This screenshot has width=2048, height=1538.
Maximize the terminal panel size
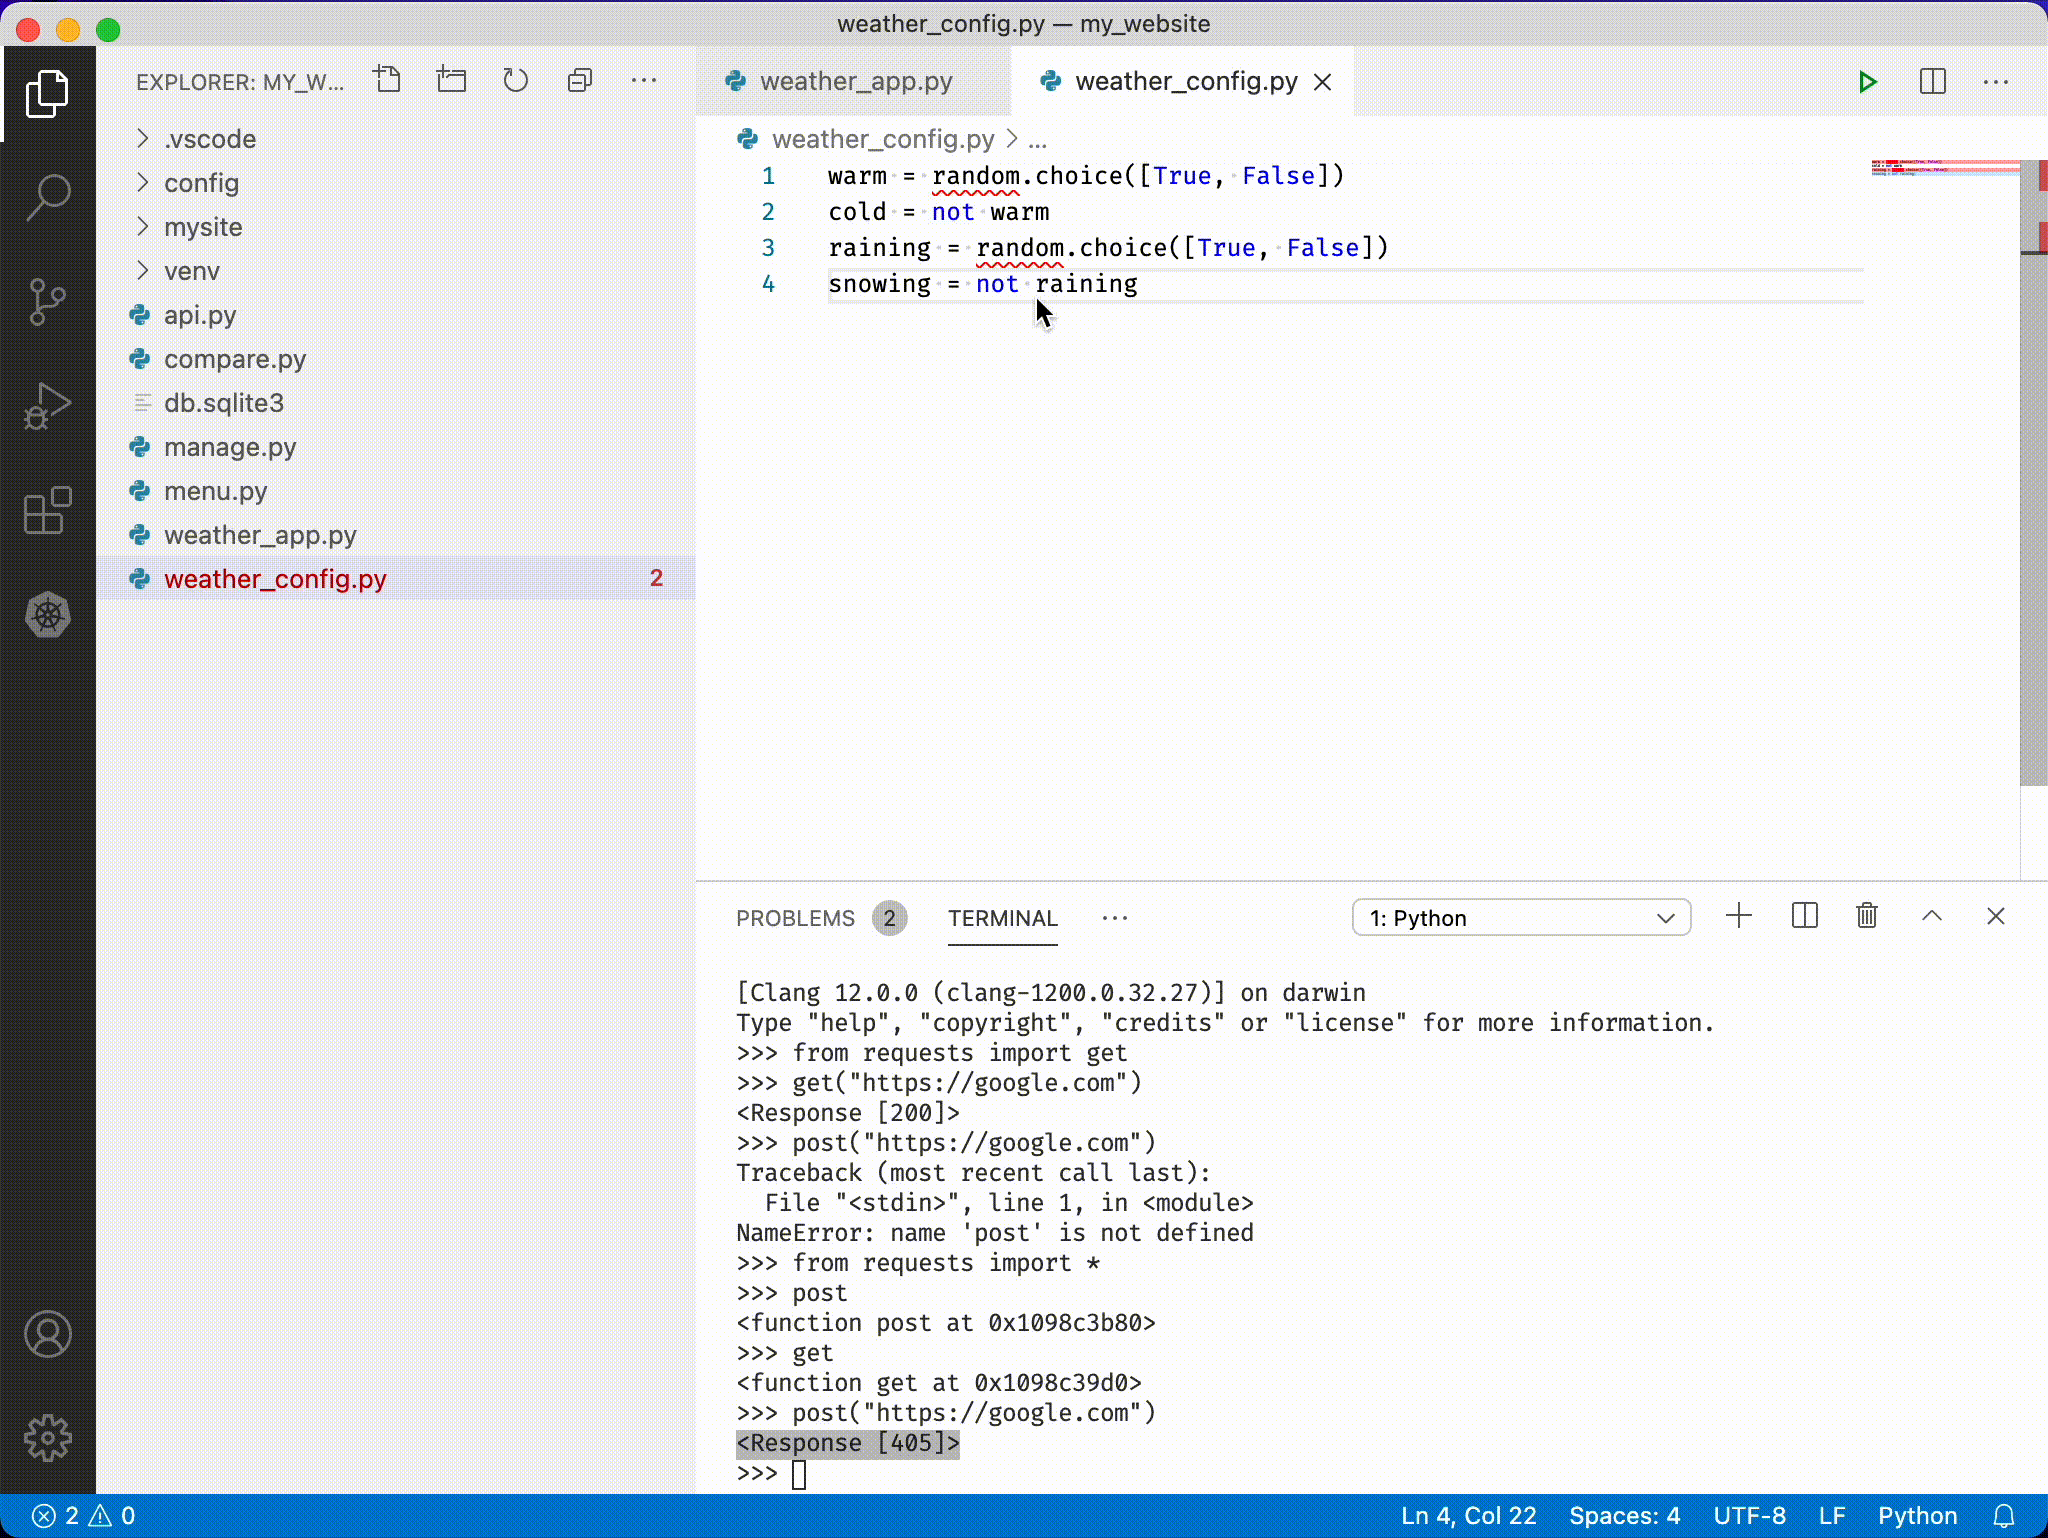point(1931,916)
